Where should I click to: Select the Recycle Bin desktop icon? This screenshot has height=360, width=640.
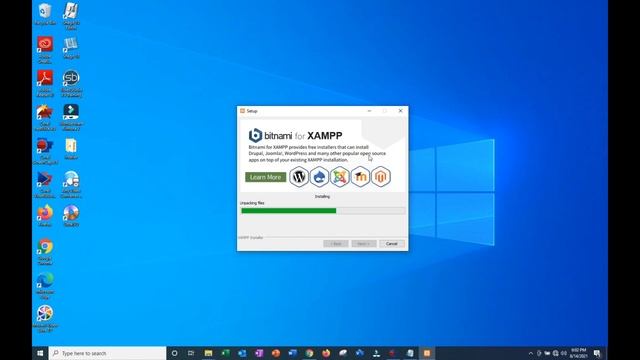coord(45,14)
